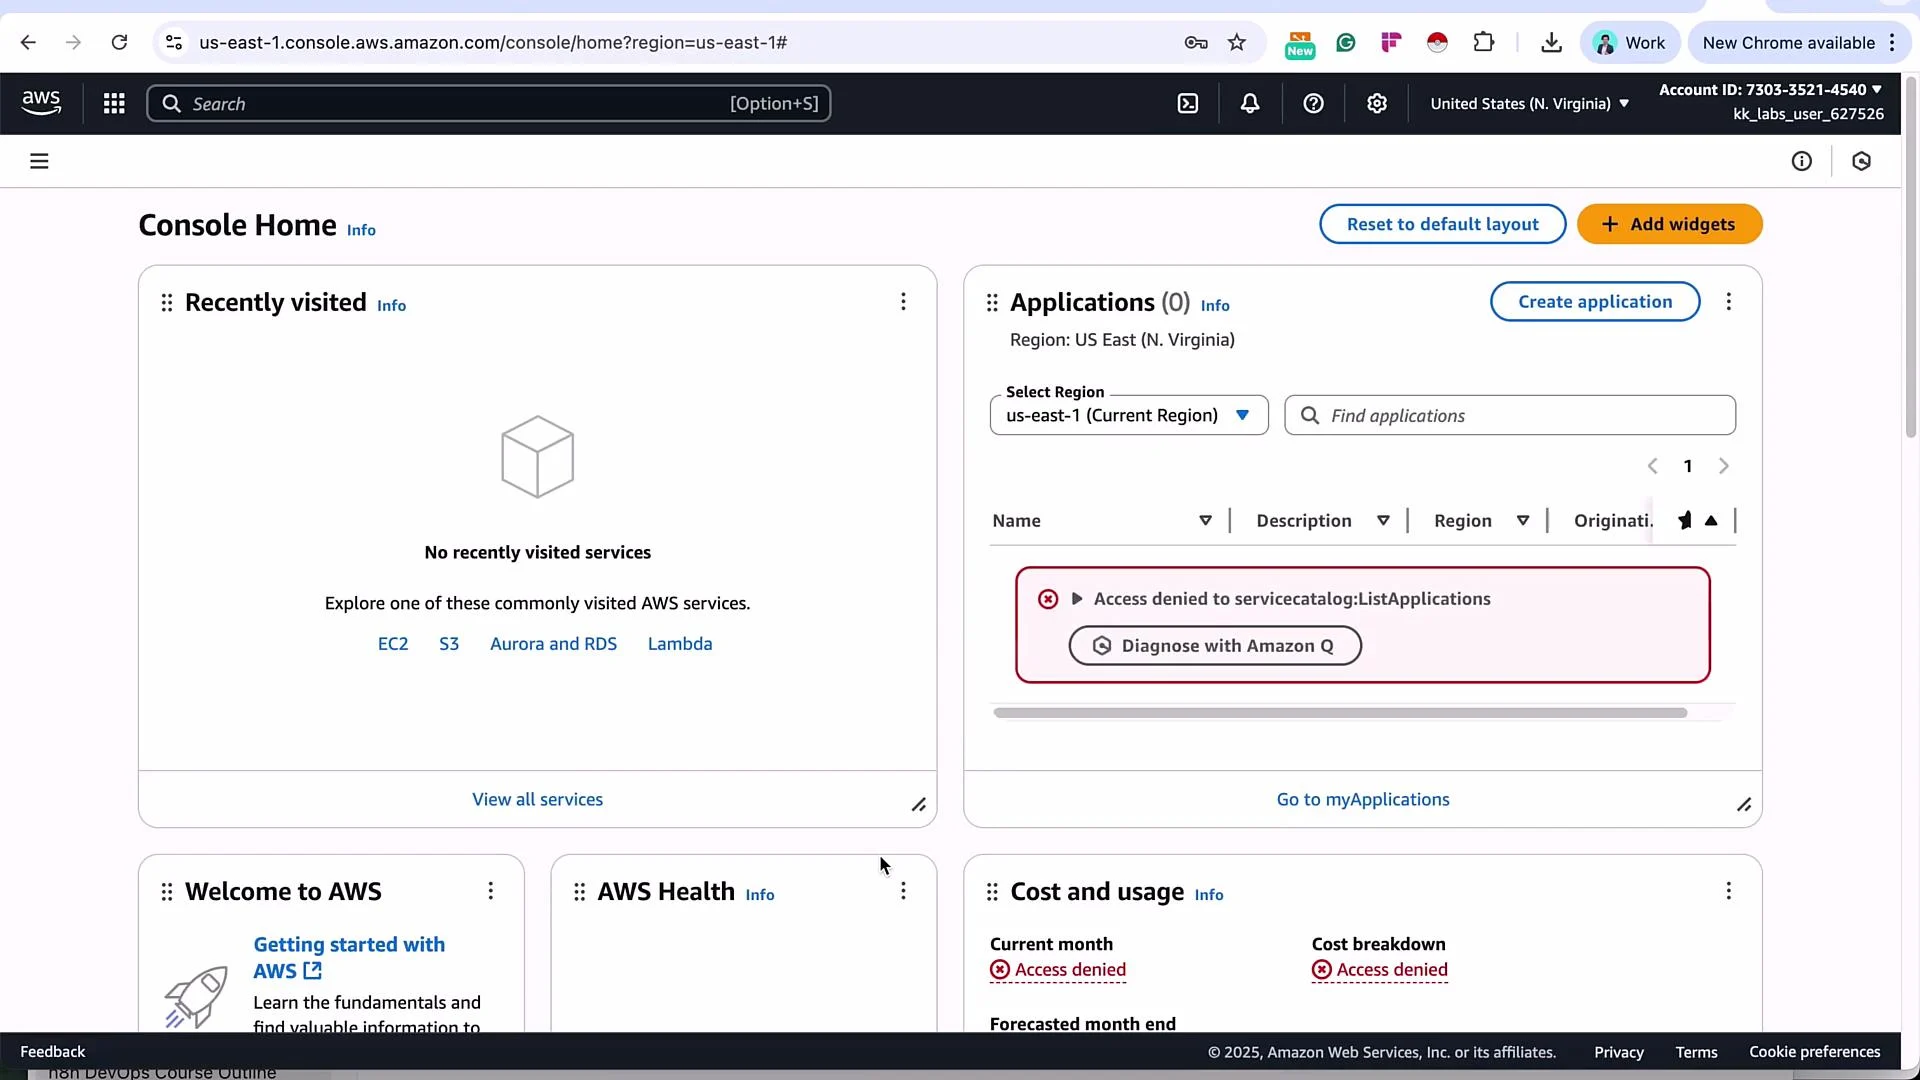Open the Amazon Q hexagon icon
Screen dimensions: 1920x1080
pyautogui.click(x=1861, y=161)
